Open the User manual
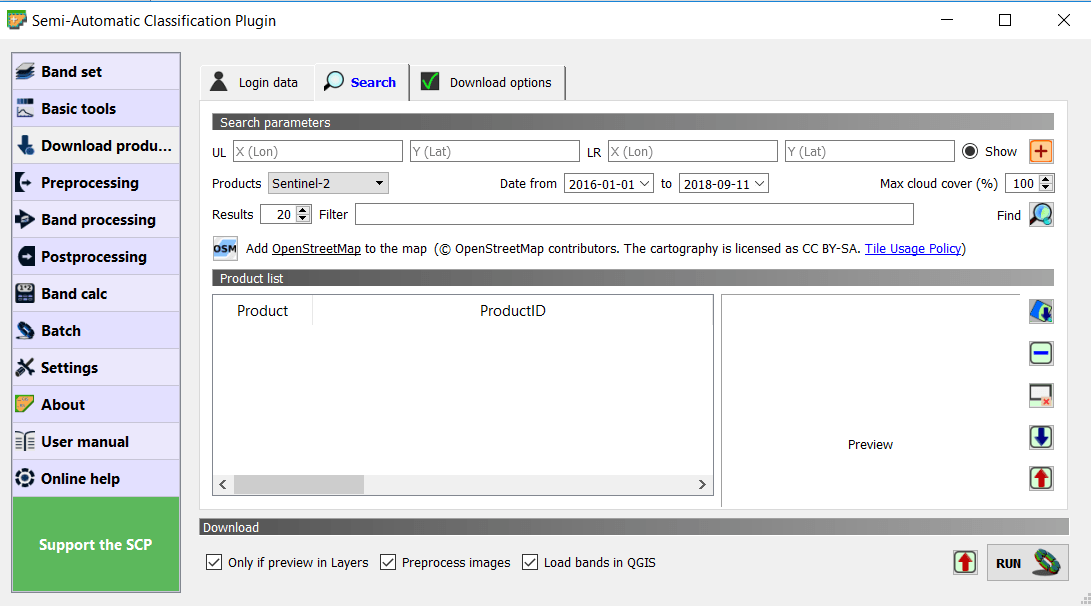This screenshot has height=606, width=1091. pyautogui.click(x=96, y=441)
